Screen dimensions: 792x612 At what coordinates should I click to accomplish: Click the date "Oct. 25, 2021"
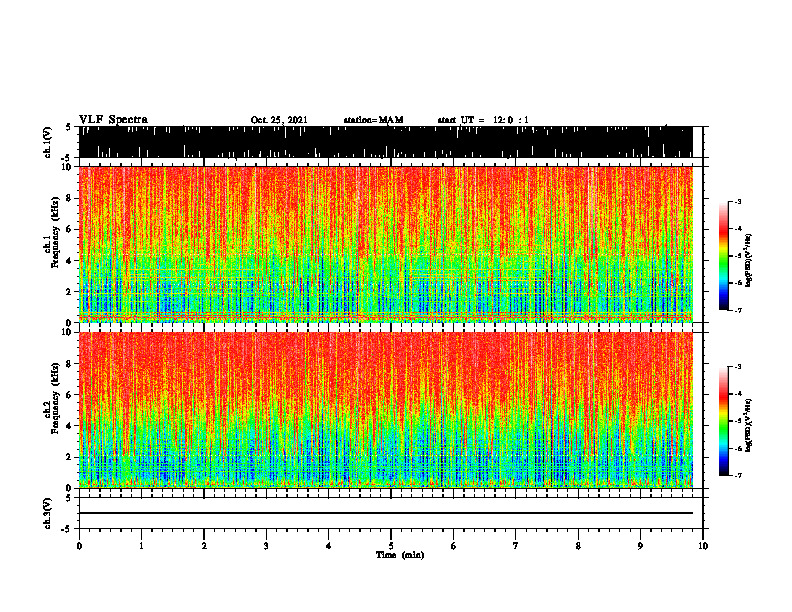tap(279, 120)
